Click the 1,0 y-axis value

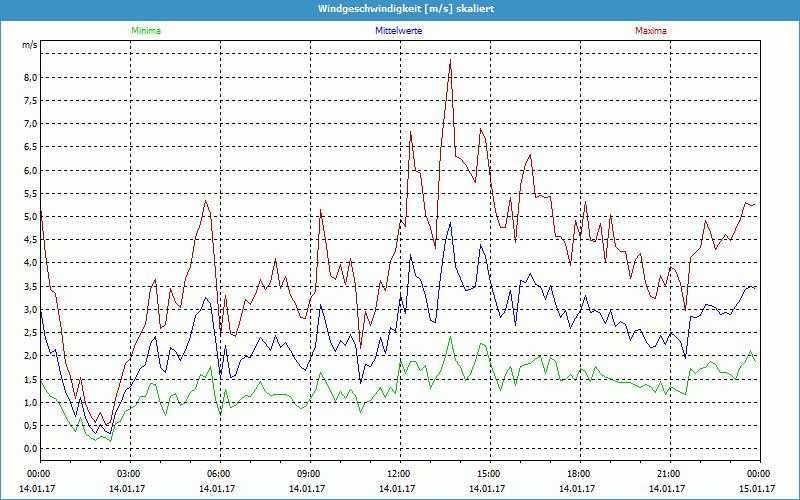(x=31, y=402)
